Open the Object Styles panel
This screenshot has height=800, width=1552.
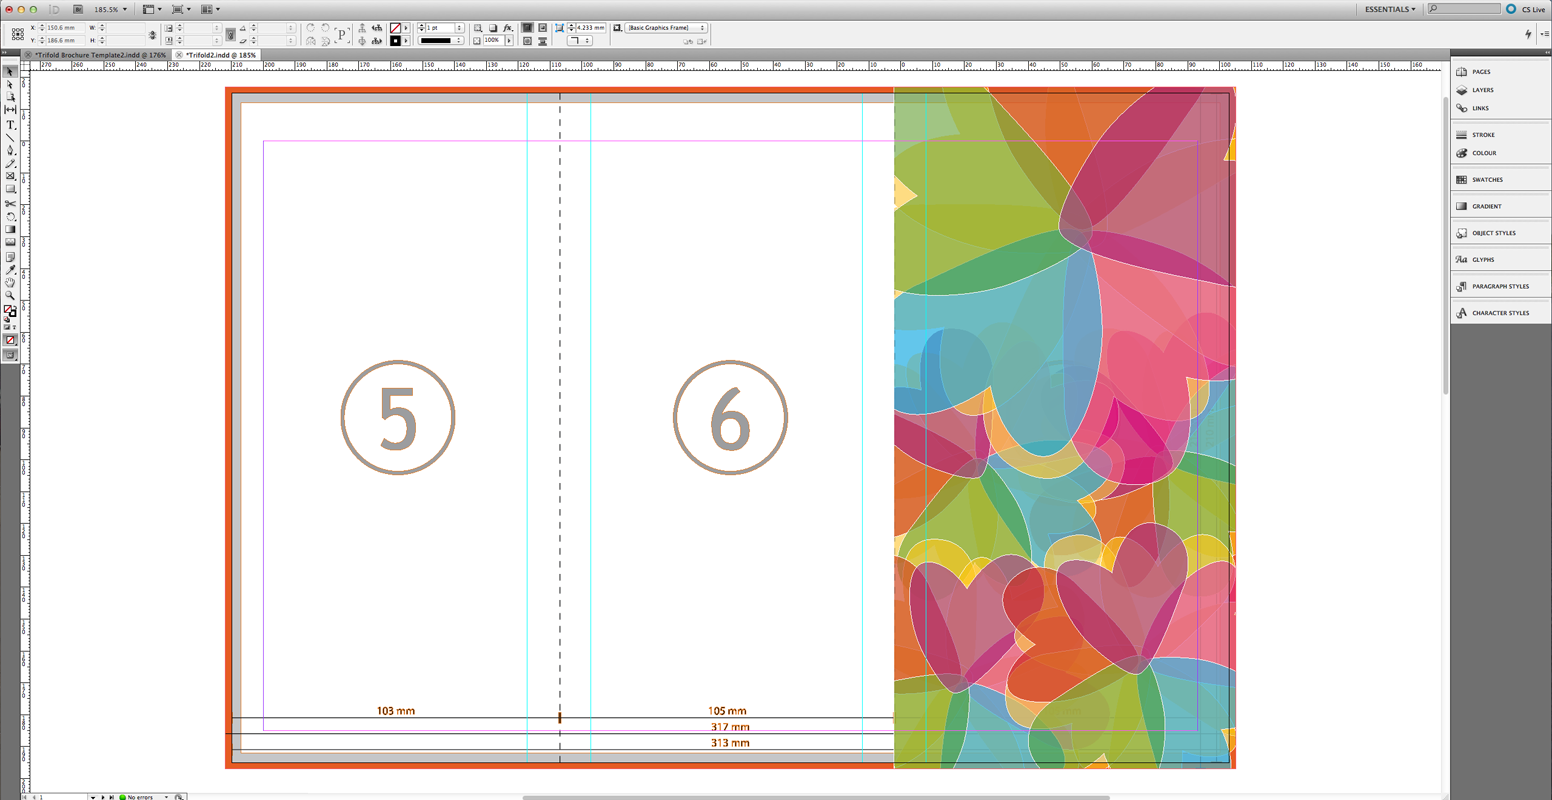point(1493,233)
